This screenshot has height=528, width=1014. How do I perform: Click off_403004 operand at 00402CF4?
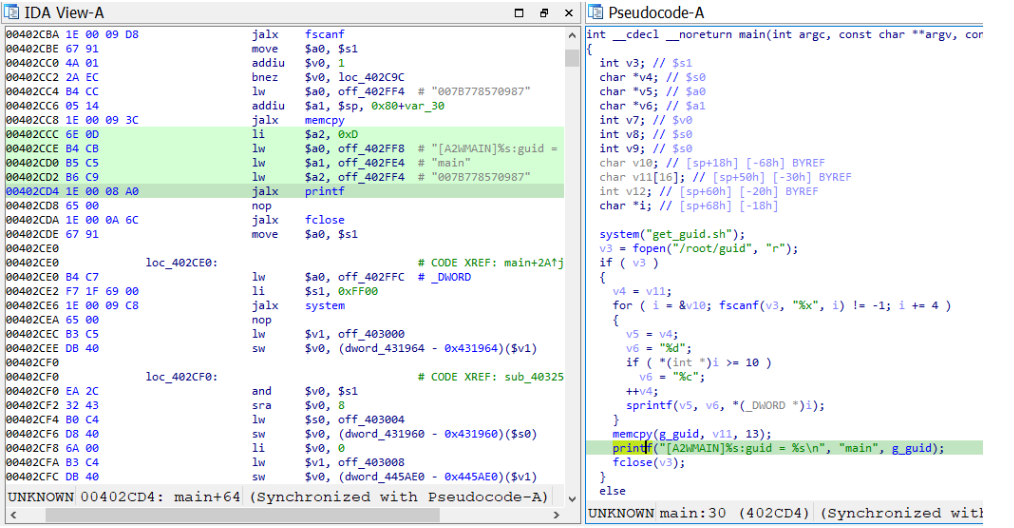pyautogui.click(x=371, y=419)
